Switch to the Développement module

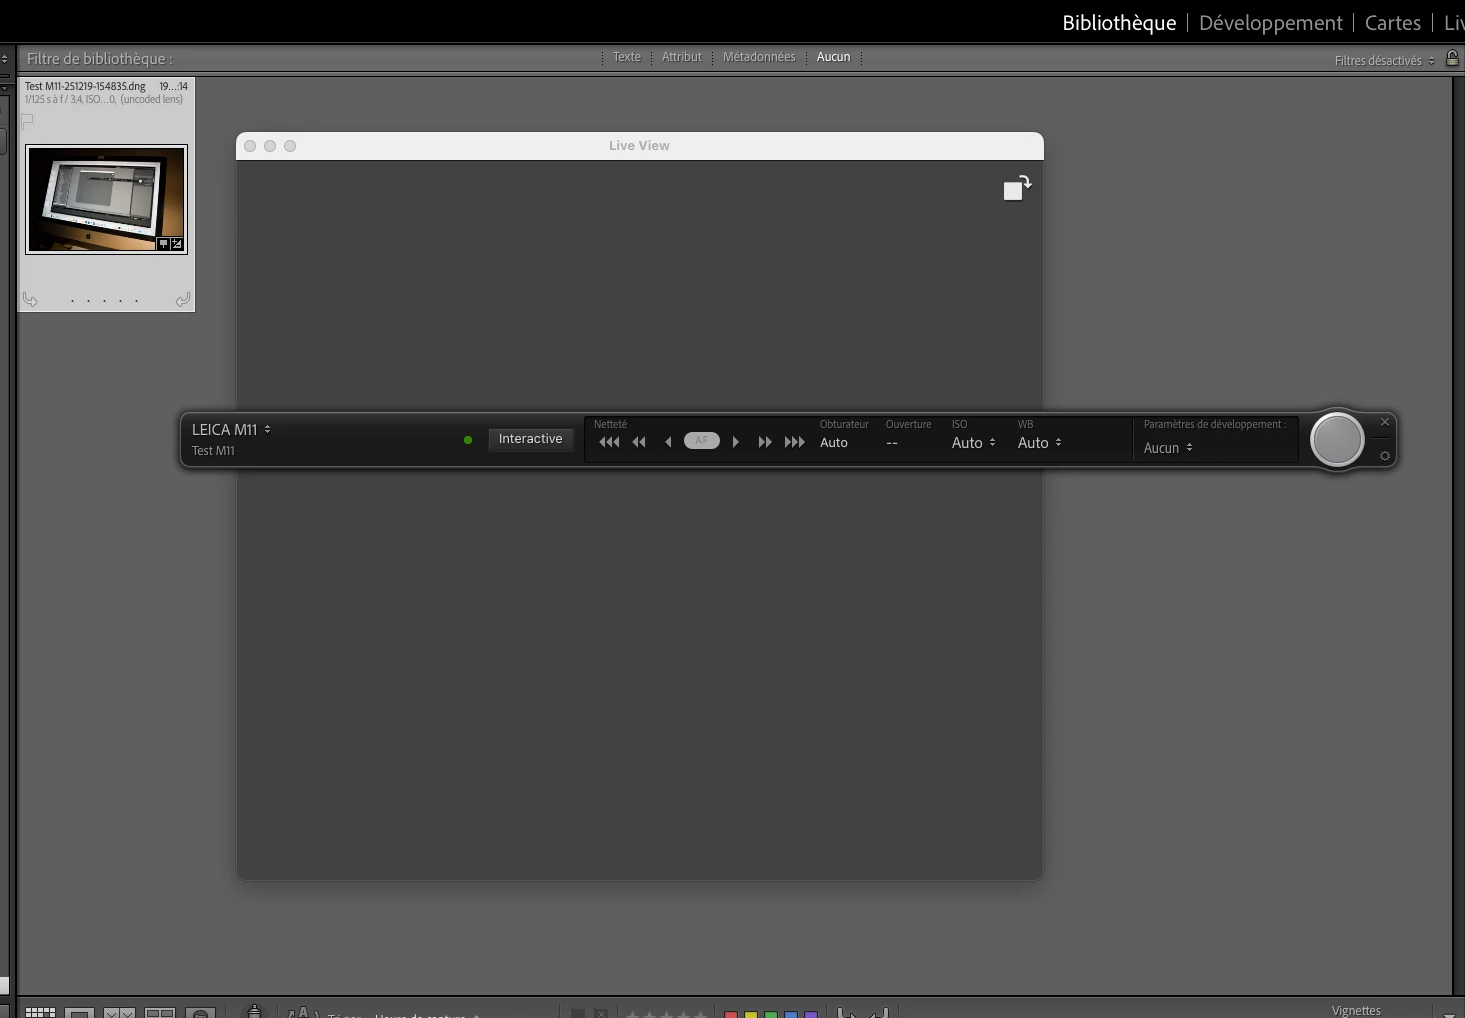(x=1271, y=23)
